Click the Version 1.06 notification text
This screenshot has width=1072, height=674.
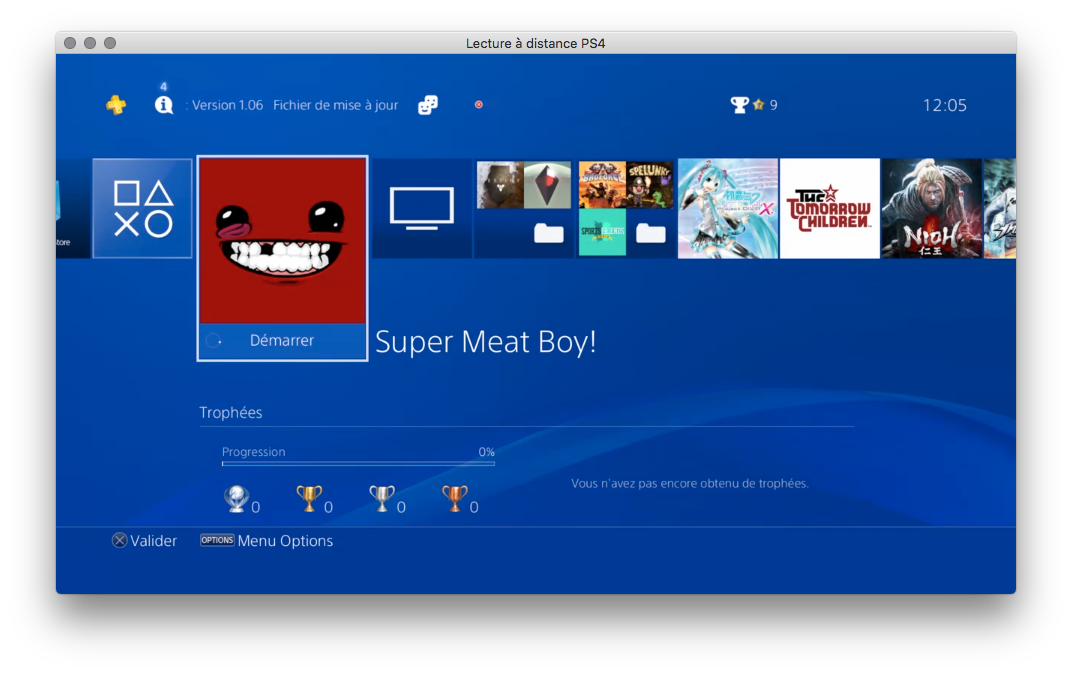click(227, 105)
